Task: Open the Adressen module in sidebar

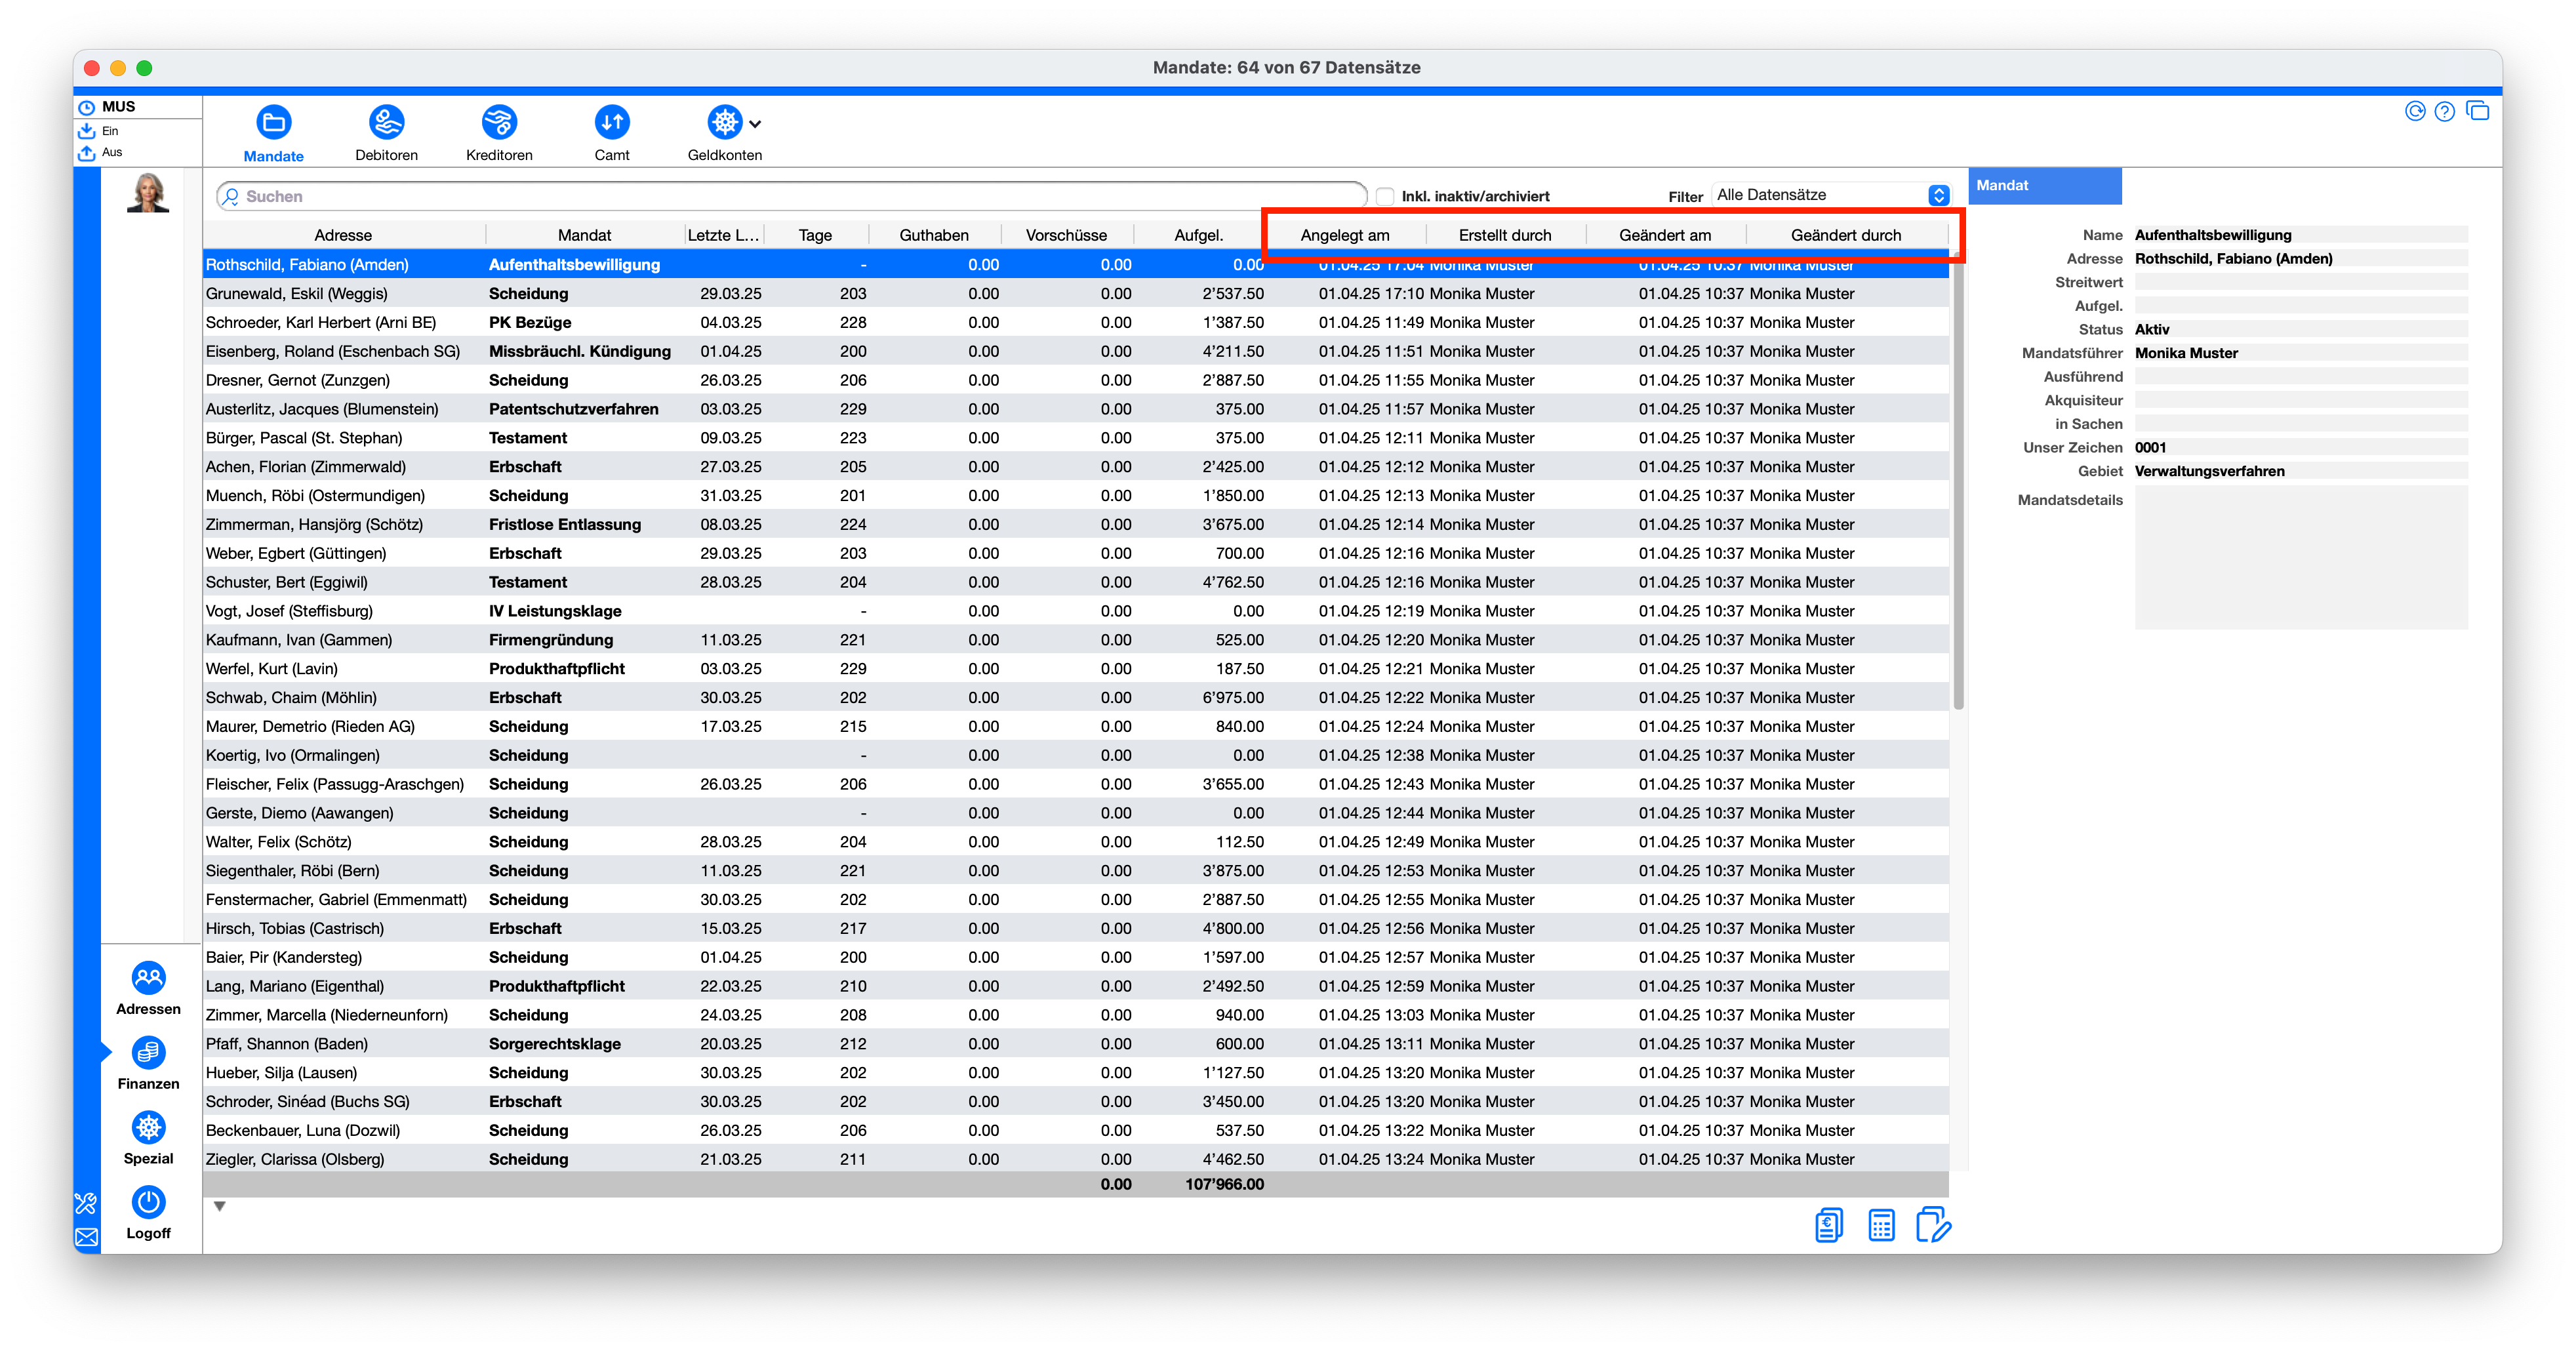Action: 148,978
